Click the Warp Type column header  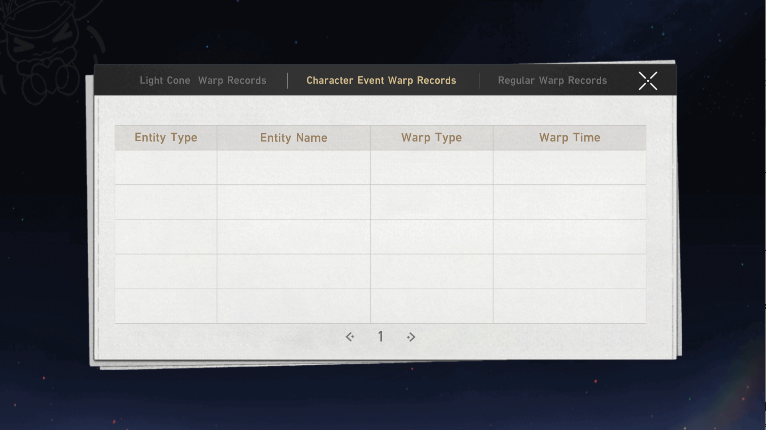coord(431,138)
